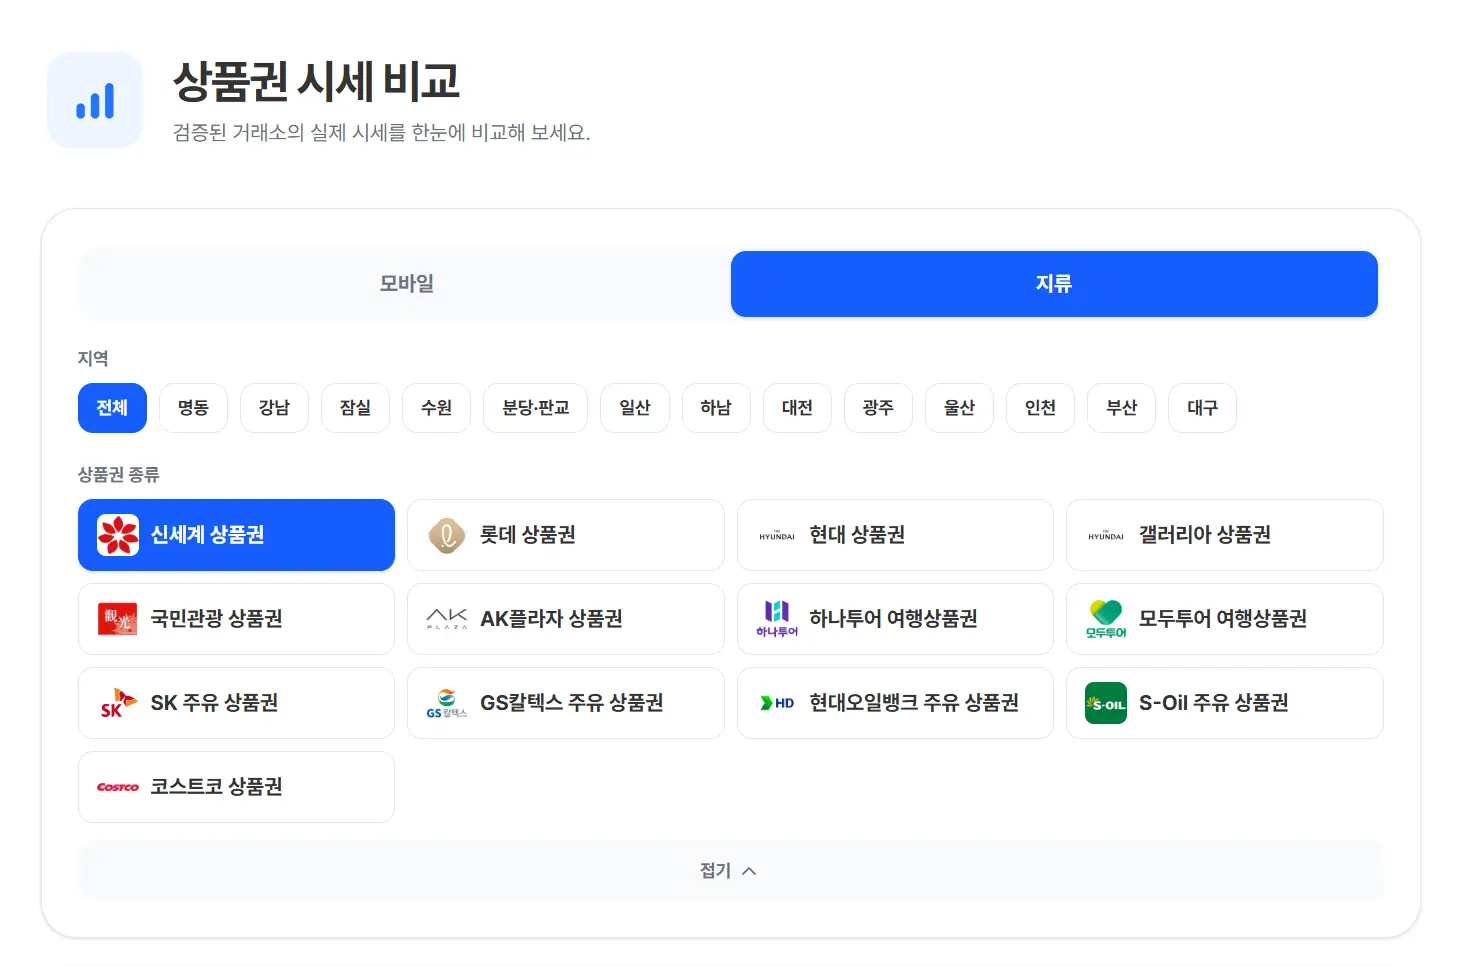
Task: Click the Lotte gift certificate logo icon
Action: coord(447,535)
